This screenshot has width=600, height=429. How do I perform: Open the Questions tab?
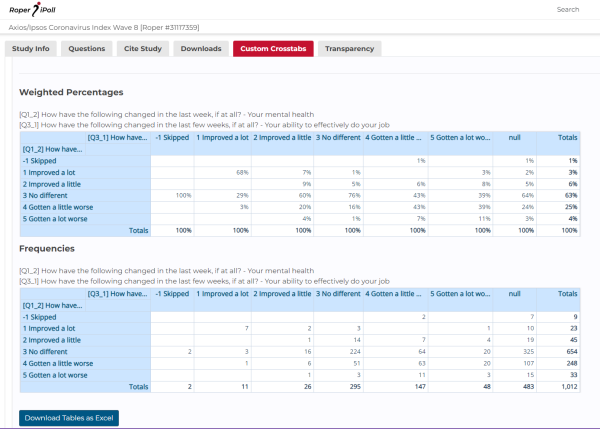86,49
